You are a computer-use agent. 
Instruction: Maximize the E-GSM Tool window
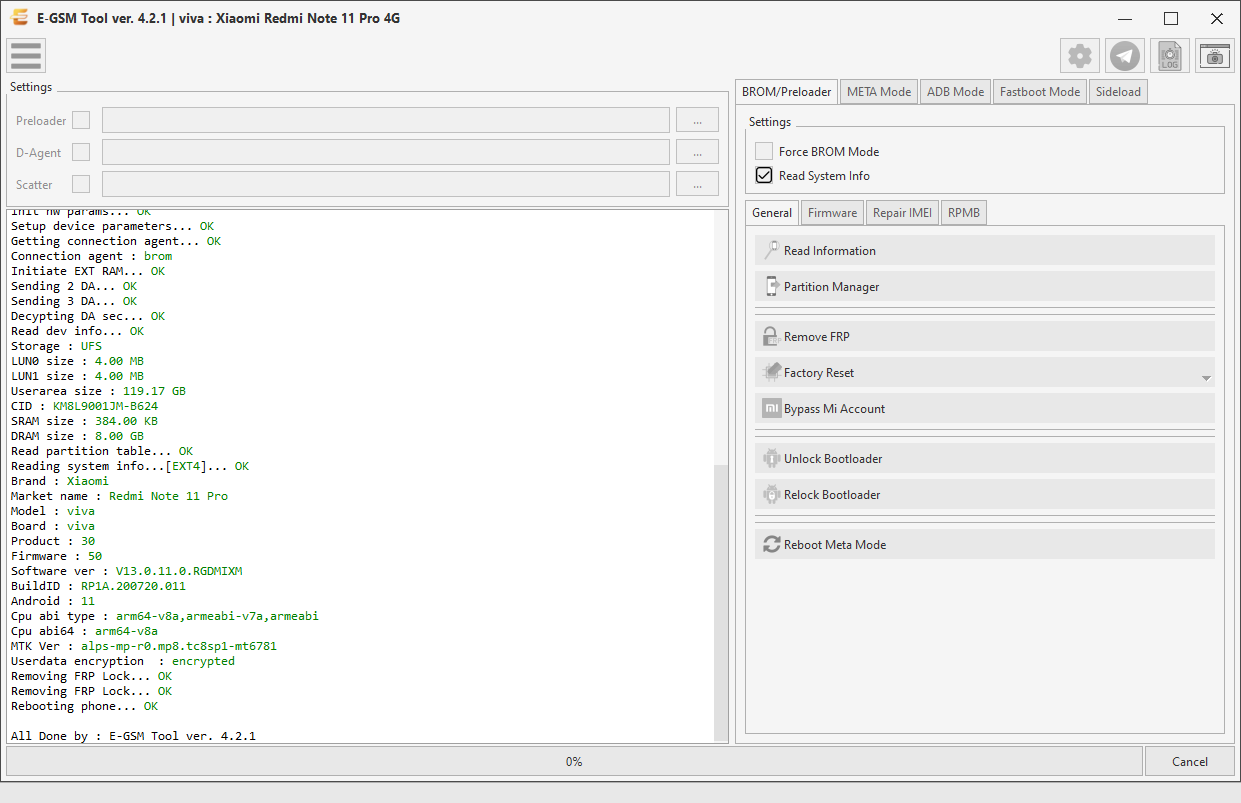tap(1171, 18)
